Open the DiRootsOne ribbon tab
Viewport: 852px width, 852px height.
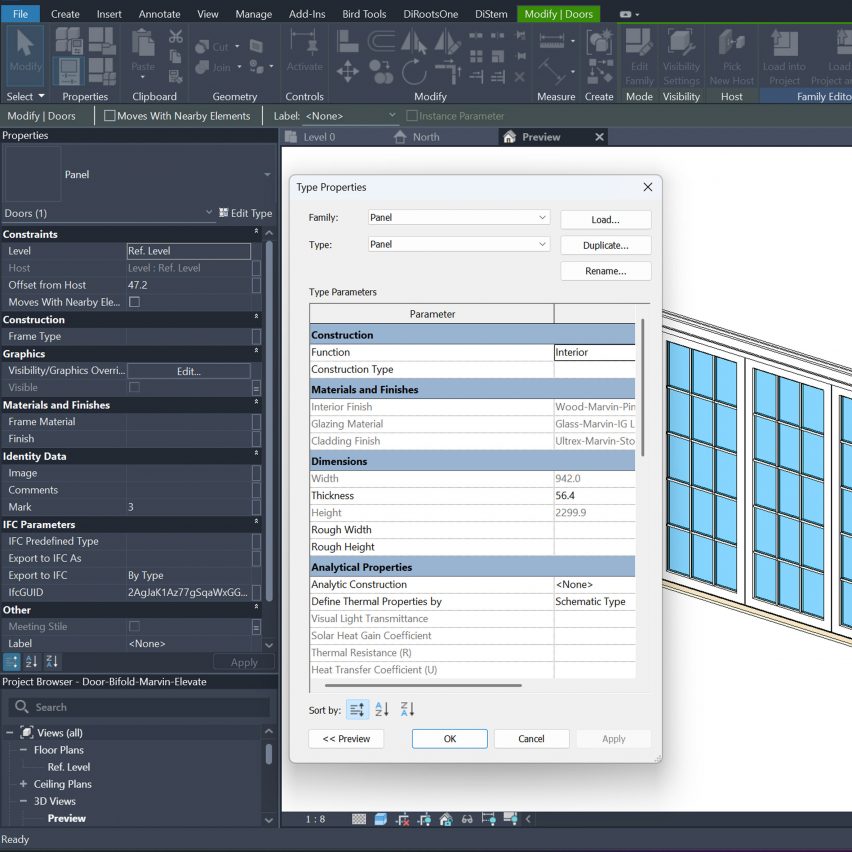pyautogui.click(x=430, y=14)
